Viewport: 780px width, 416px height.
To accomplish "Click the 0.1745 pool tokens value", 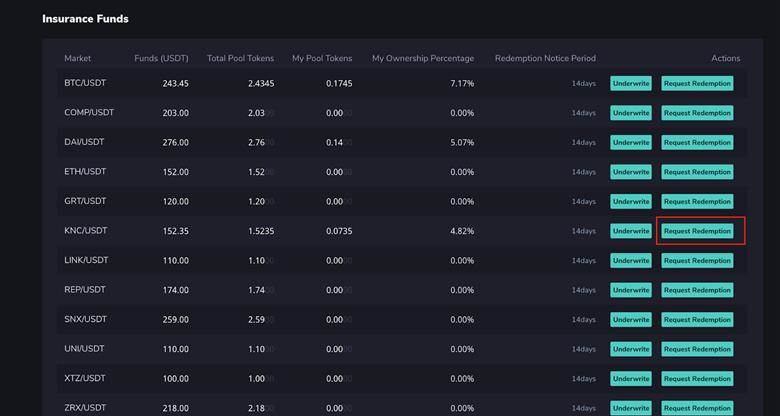I will click(x=339, y=84).
